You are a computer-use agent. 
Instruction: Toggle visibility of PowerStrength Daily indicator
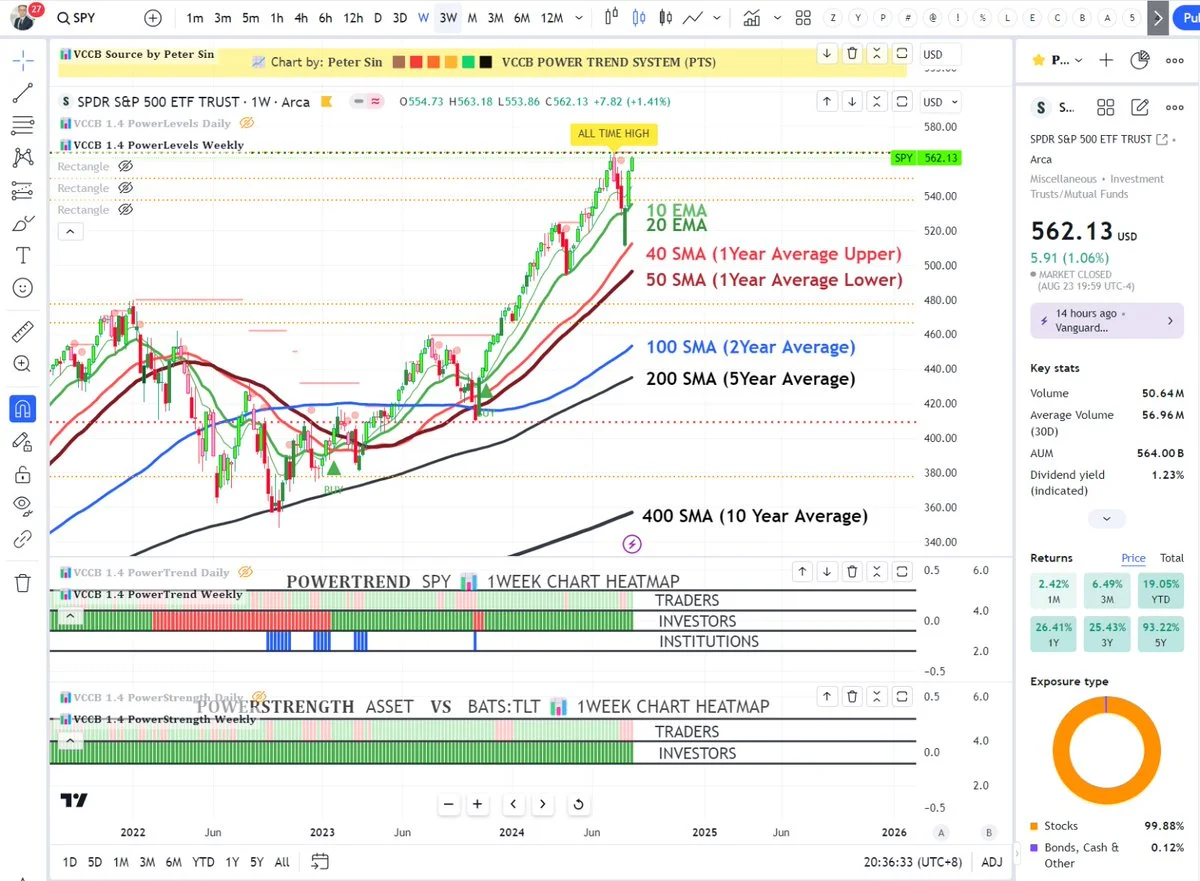coord(258,697)
